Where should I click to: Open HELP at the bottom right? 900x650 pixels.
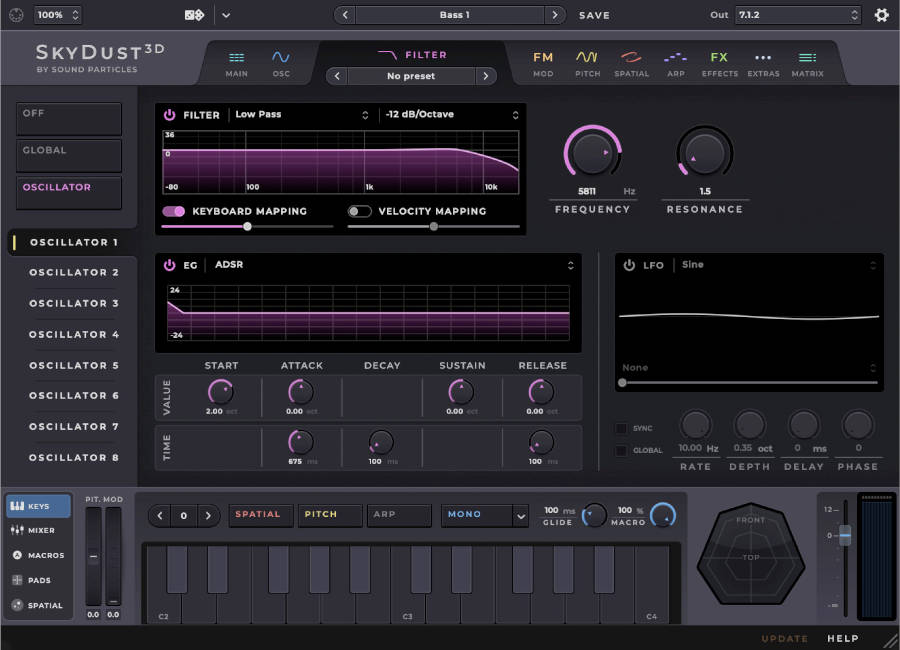843,638
